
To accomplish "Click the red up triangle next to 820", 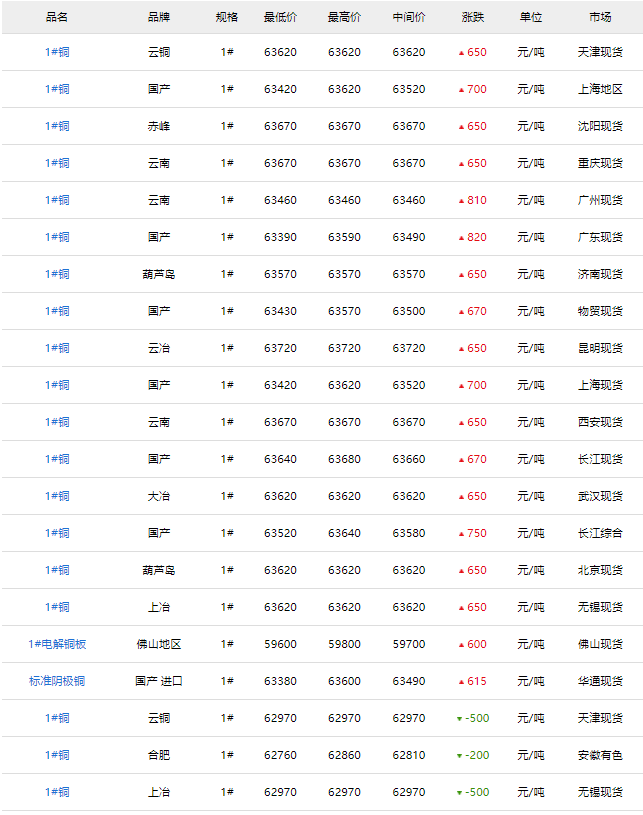I will point(461,237).
